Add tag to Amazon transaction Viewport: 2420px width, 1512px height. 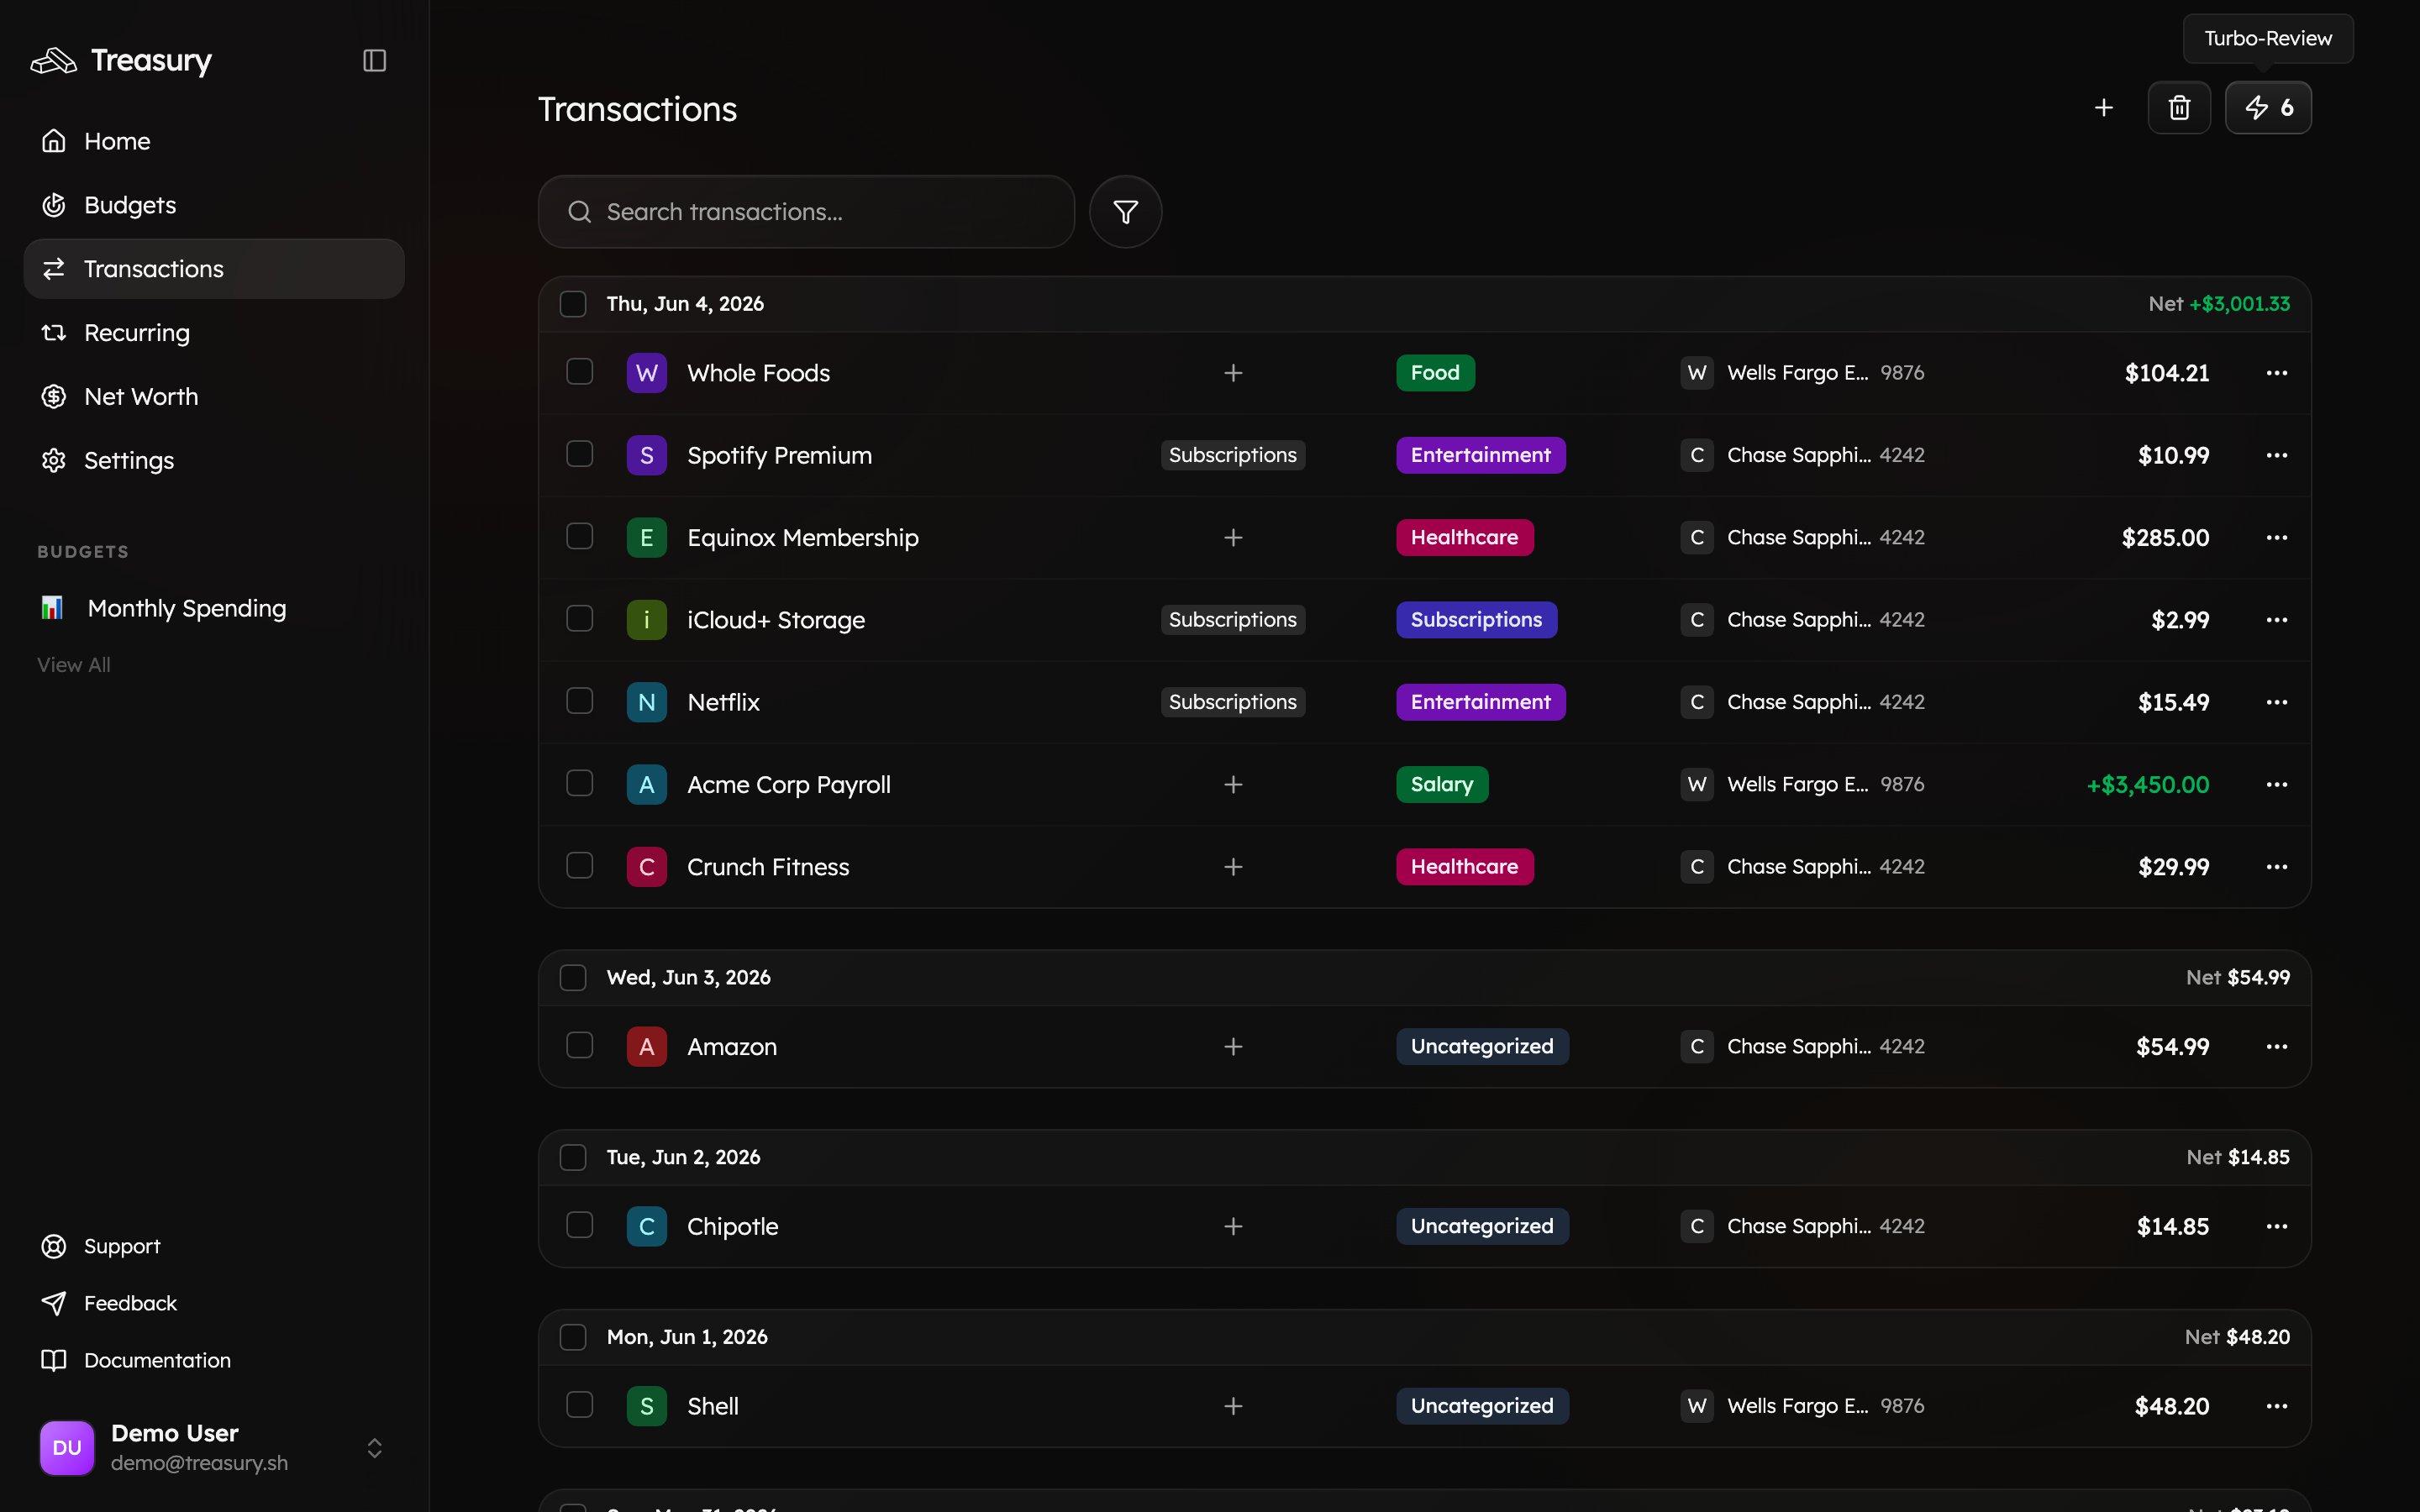(1233, 1047)
